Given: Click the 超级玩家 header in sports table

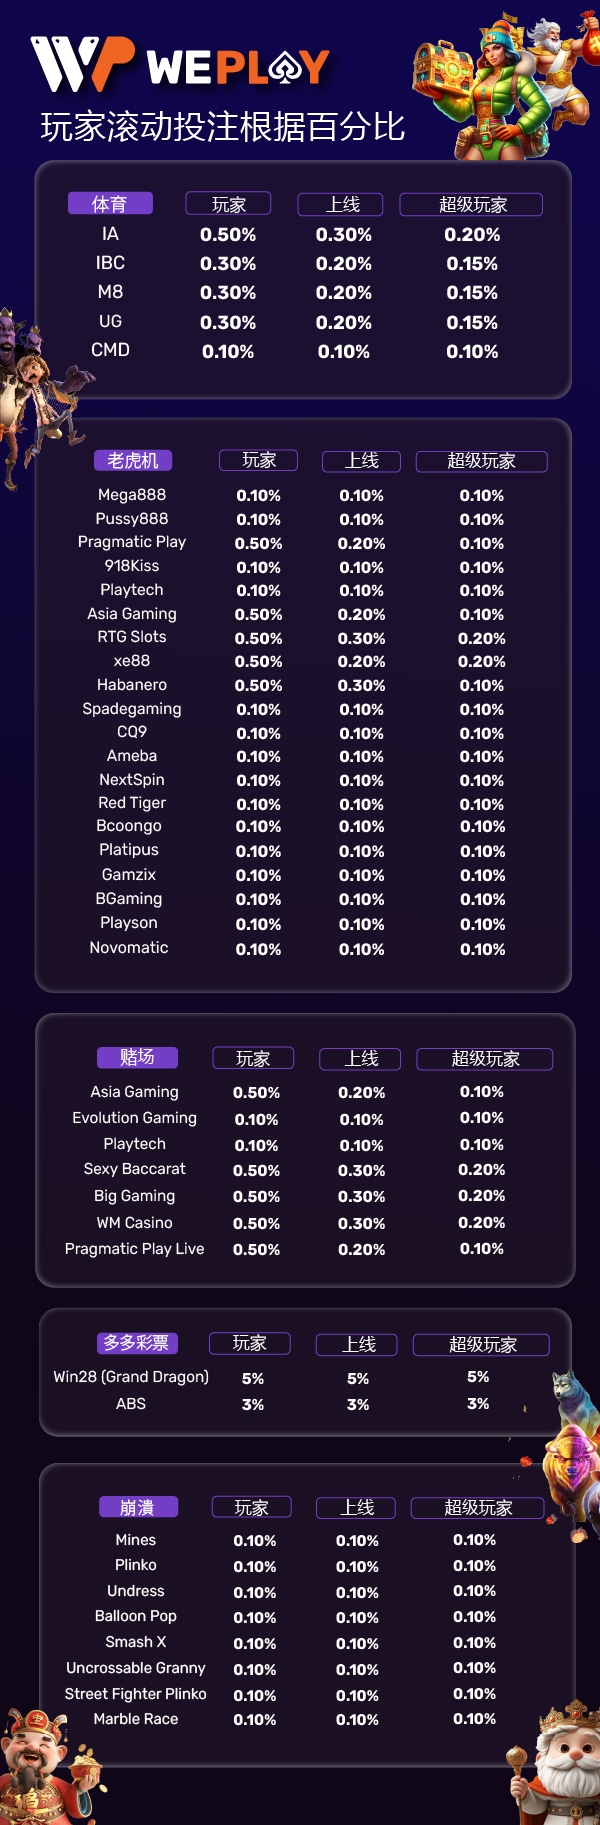Looking at the screenshot, I should [x=472, y=204].
